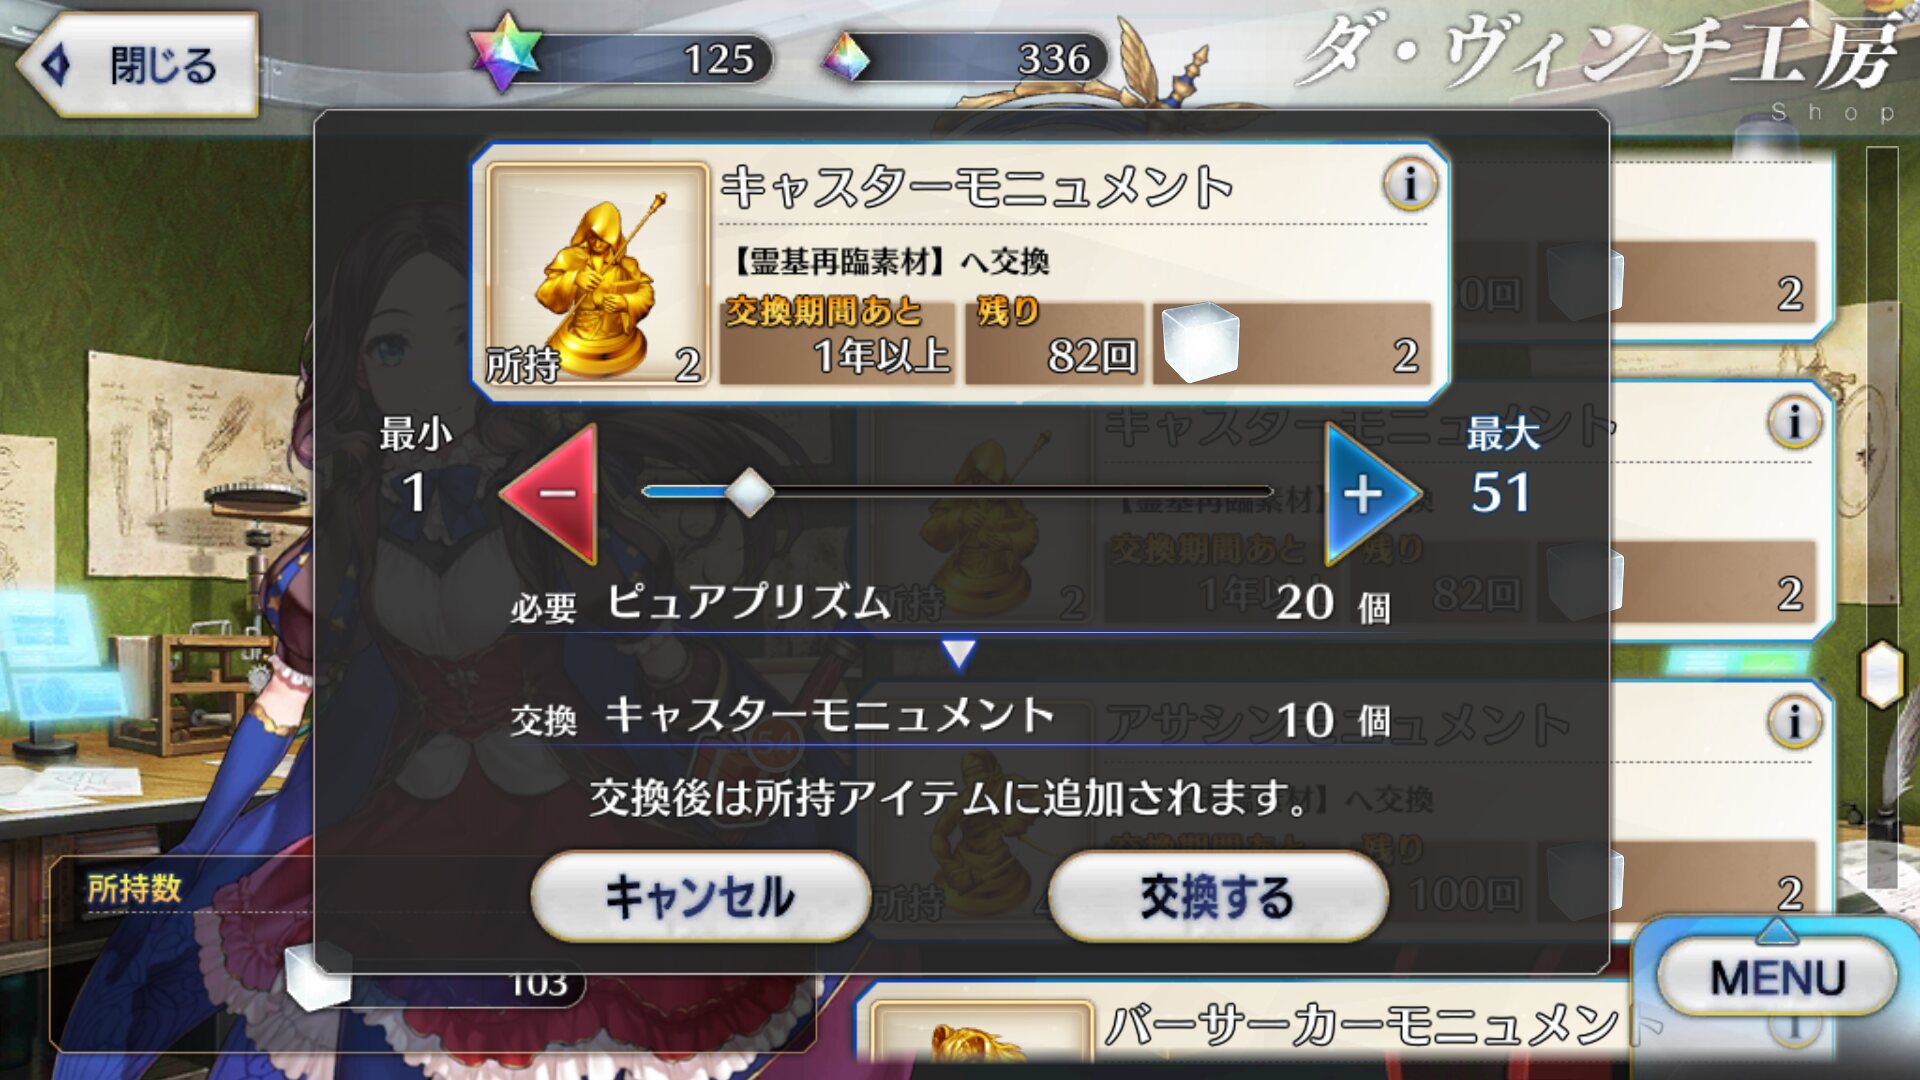This screenshot has width=1920, height=1080.
Task: Click the quantity slider diamond handle
Action: [749, 492]
